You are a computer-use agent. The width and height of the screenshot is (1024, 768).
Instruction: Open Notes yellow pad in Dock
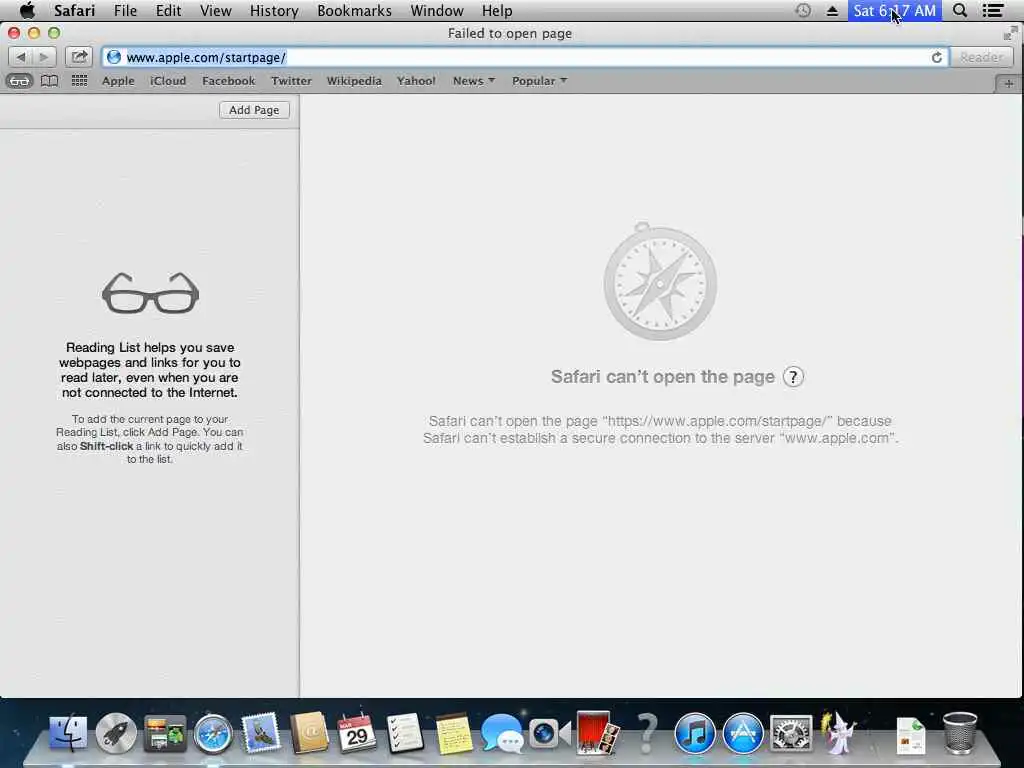(454, 733)
